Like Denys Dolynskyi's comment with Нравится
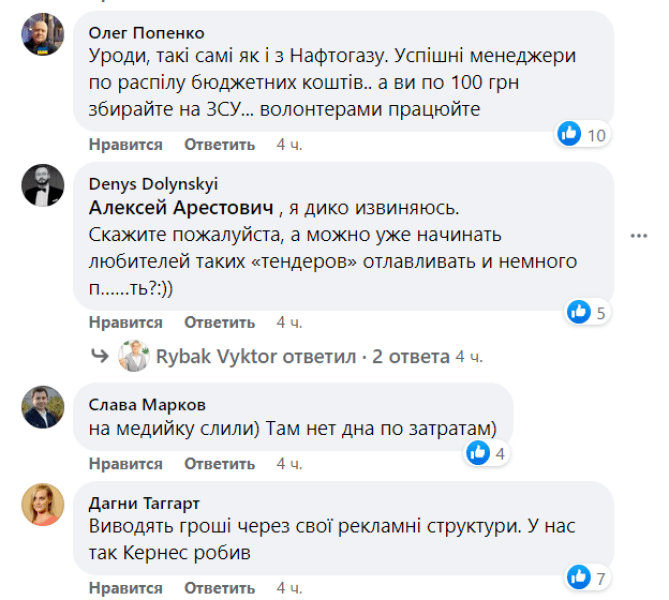 125,322
